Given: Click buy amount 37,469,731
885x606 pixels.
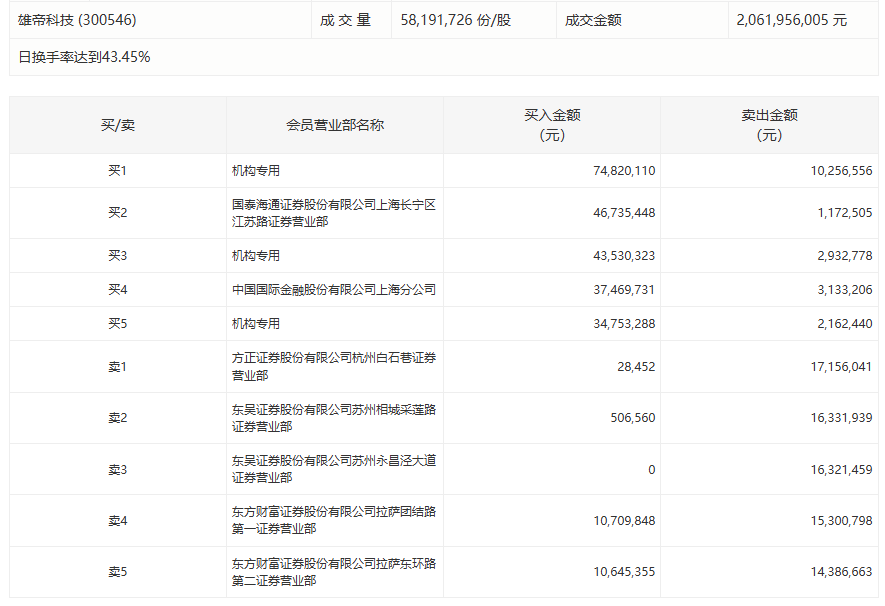Looking at the screenshot, I should [x=624, y=289].
